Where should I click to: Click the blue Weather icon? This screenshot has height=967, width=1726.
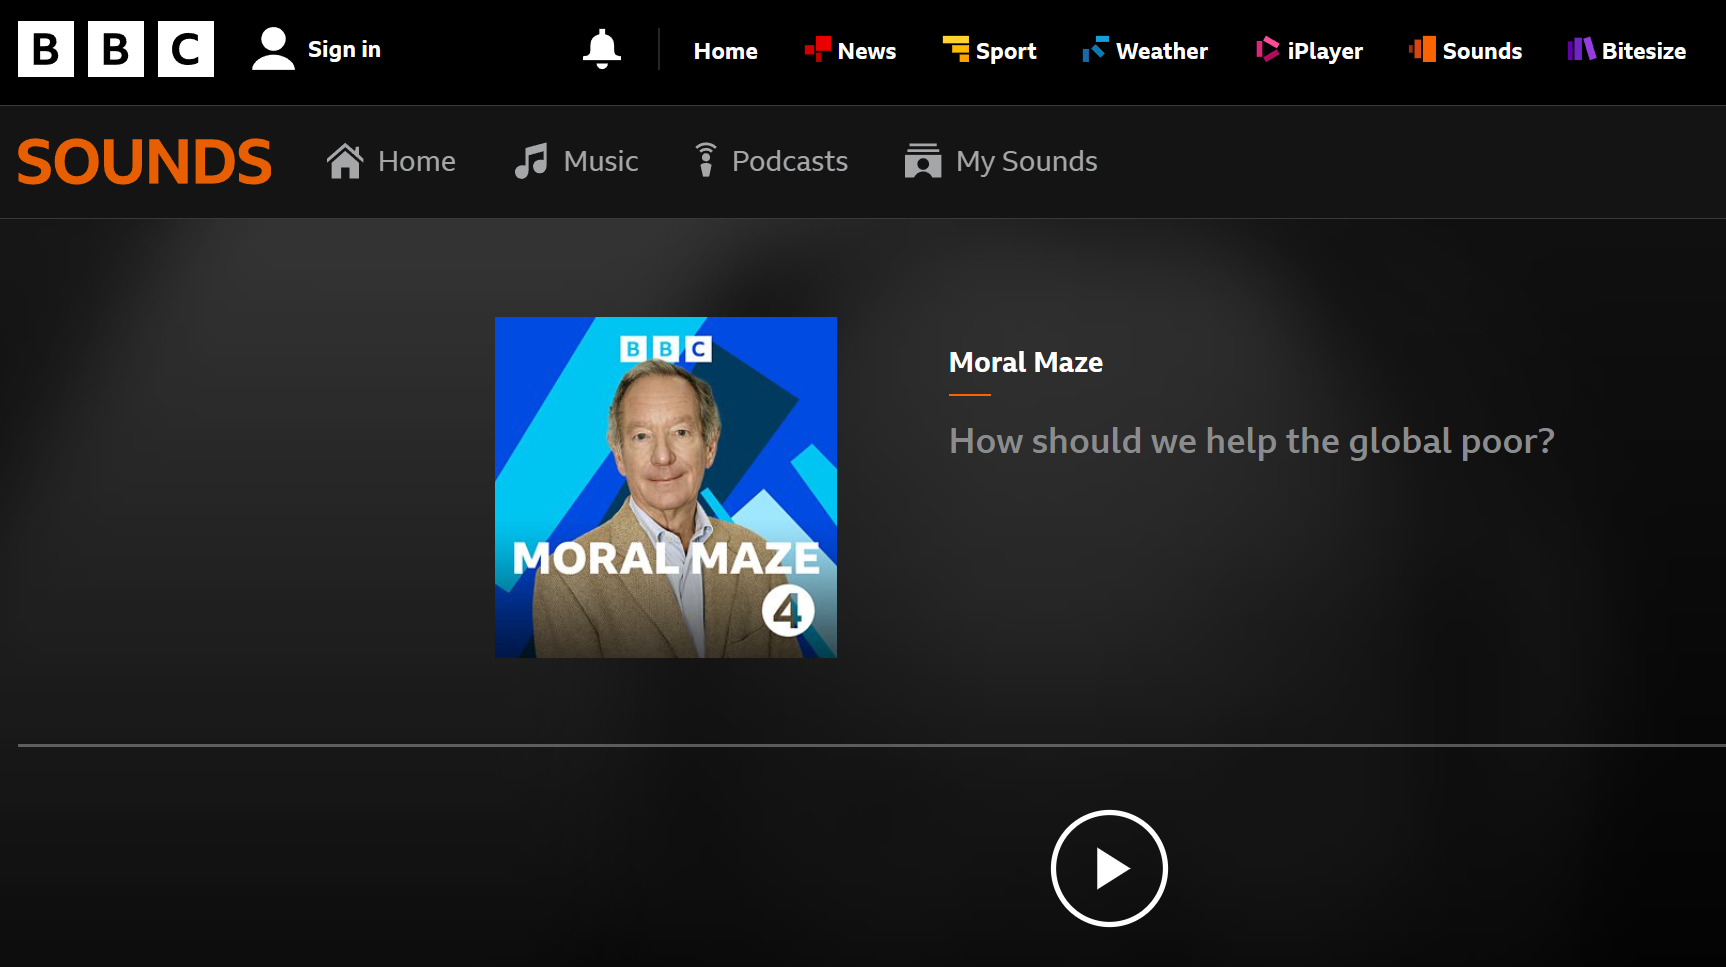tap(1095, 49)
